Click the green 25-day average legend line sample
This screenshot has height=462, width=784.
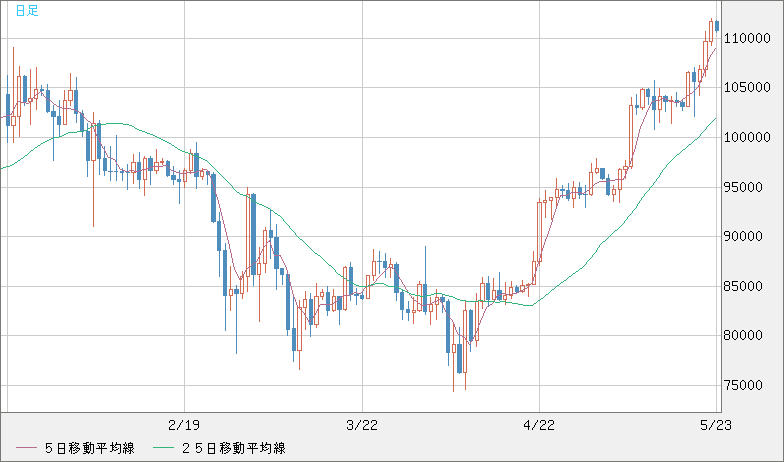(163, 448)
